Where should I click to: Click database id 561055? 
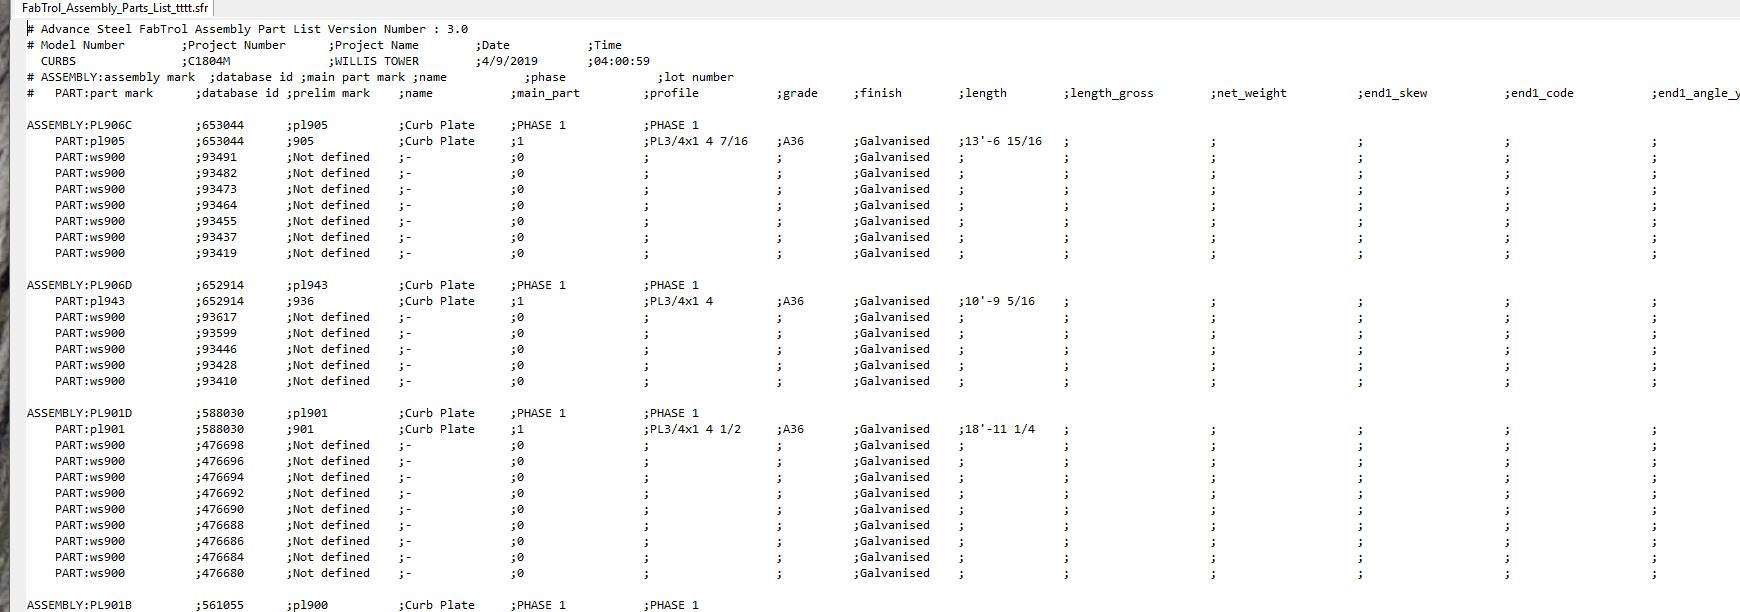coord(223,605)
